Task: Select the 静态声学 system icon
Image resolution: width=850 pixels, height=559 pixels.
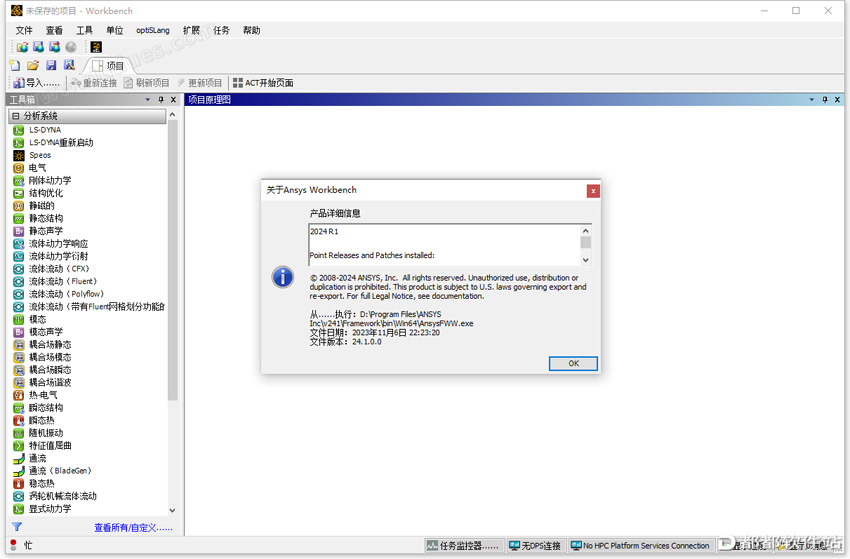Action: [18, 231]
